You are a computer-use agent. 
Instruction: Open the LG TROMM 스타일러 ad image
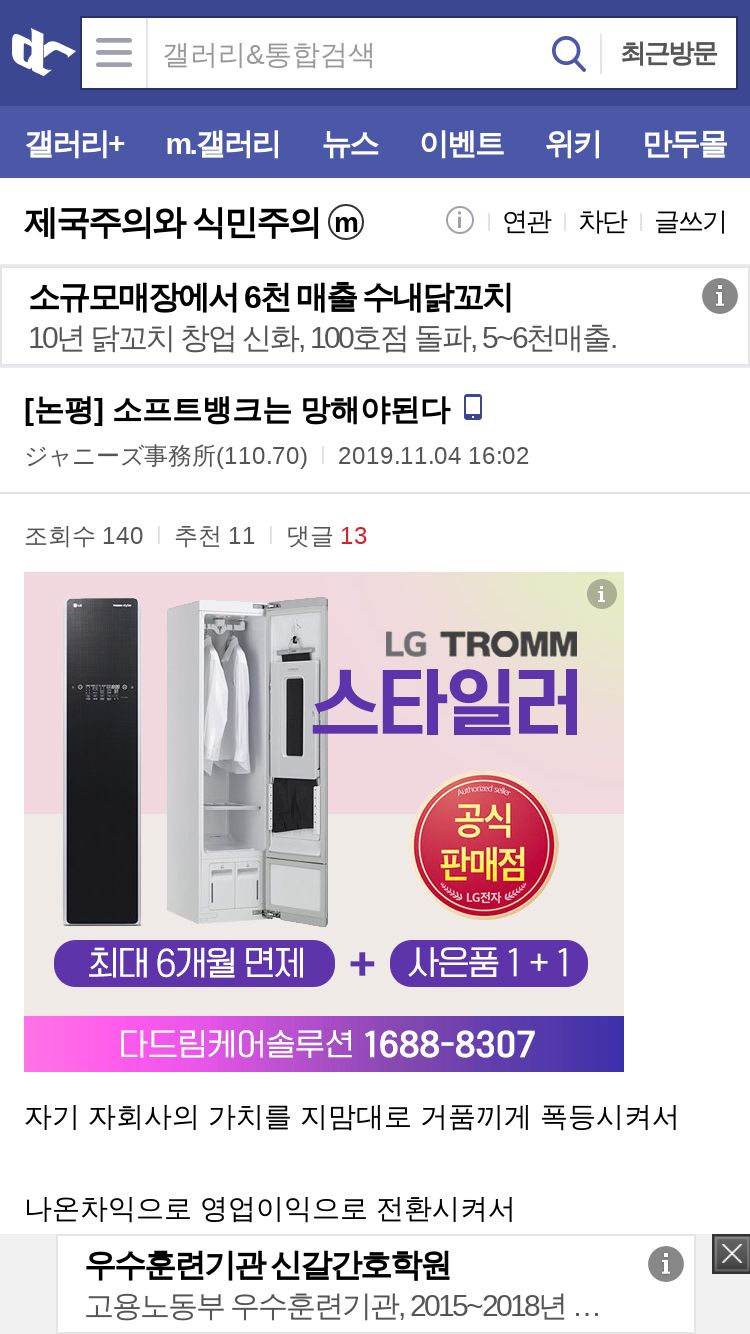pos(324,822)
